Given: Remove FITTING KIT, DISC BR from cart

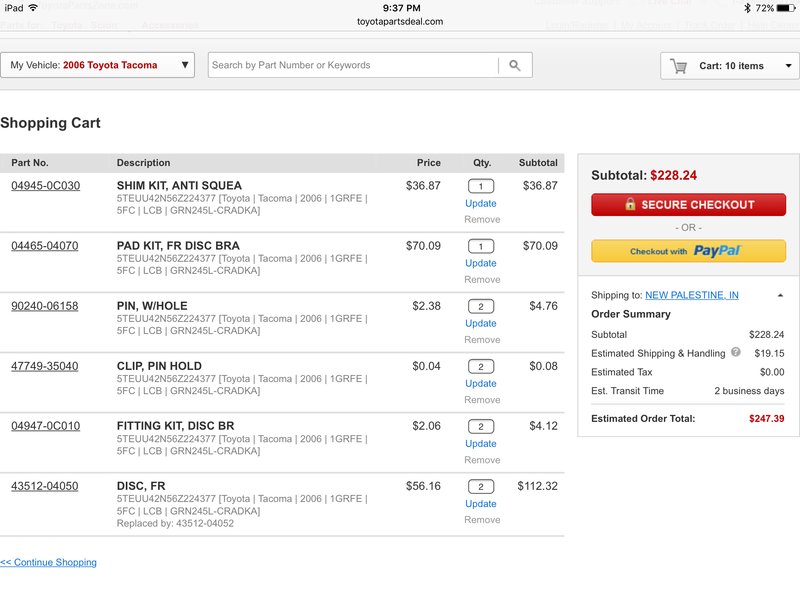Looking at the screenshot, I should click(x=482, y=460).
